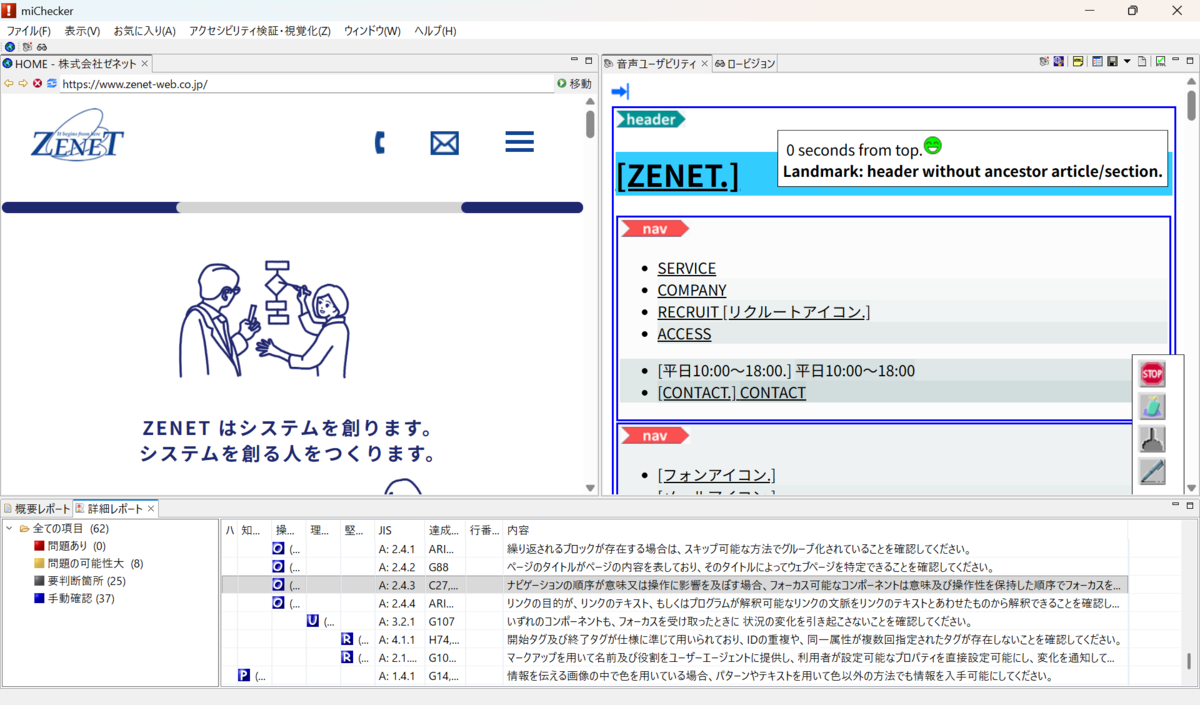This screenshot has width=1200, height=705.
Task: Click the table view icon in voice panel toolbar
Action: click(1097, 62)
